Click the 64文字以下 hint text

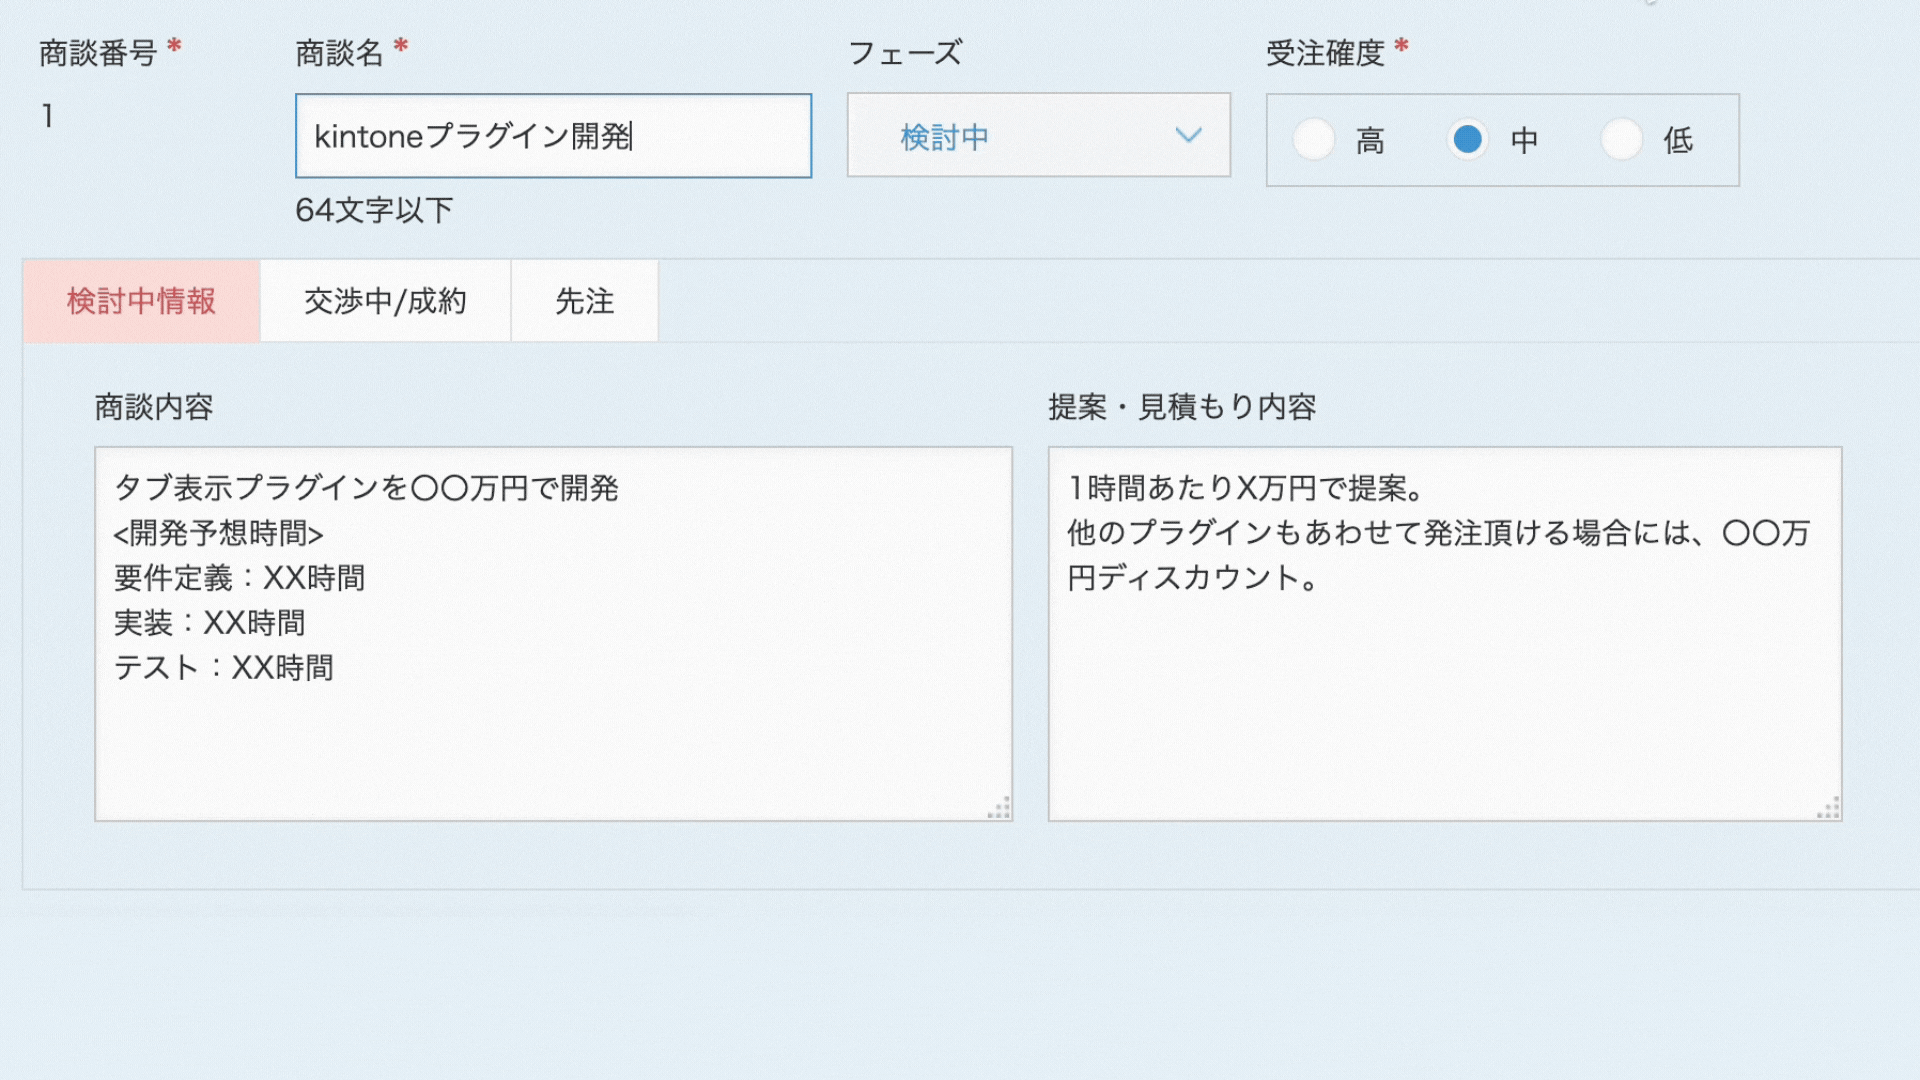(374, 210)
